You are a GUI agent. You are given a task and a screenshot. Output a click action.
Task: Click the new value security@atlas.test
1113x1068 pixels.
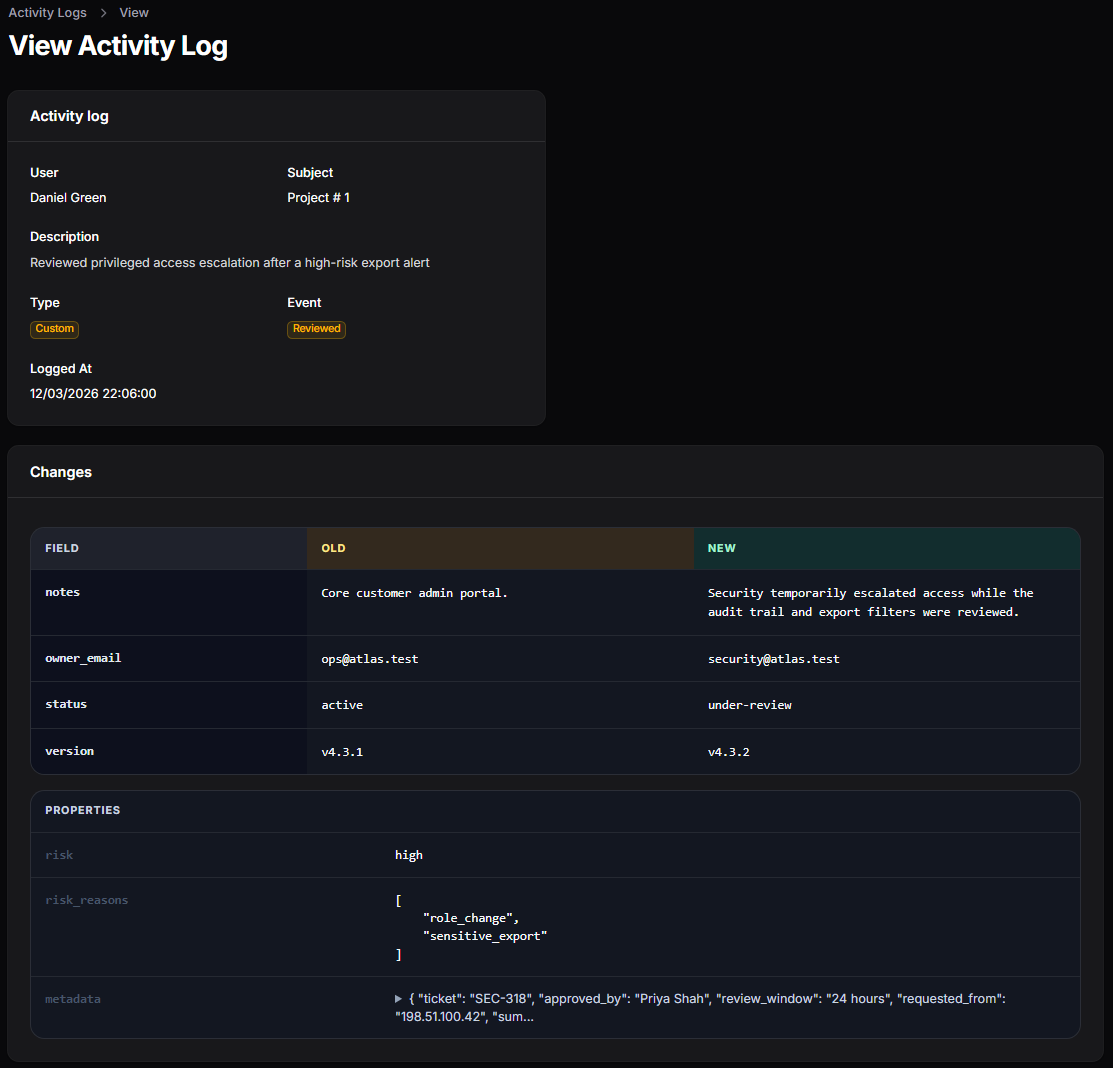pos(774,658)
